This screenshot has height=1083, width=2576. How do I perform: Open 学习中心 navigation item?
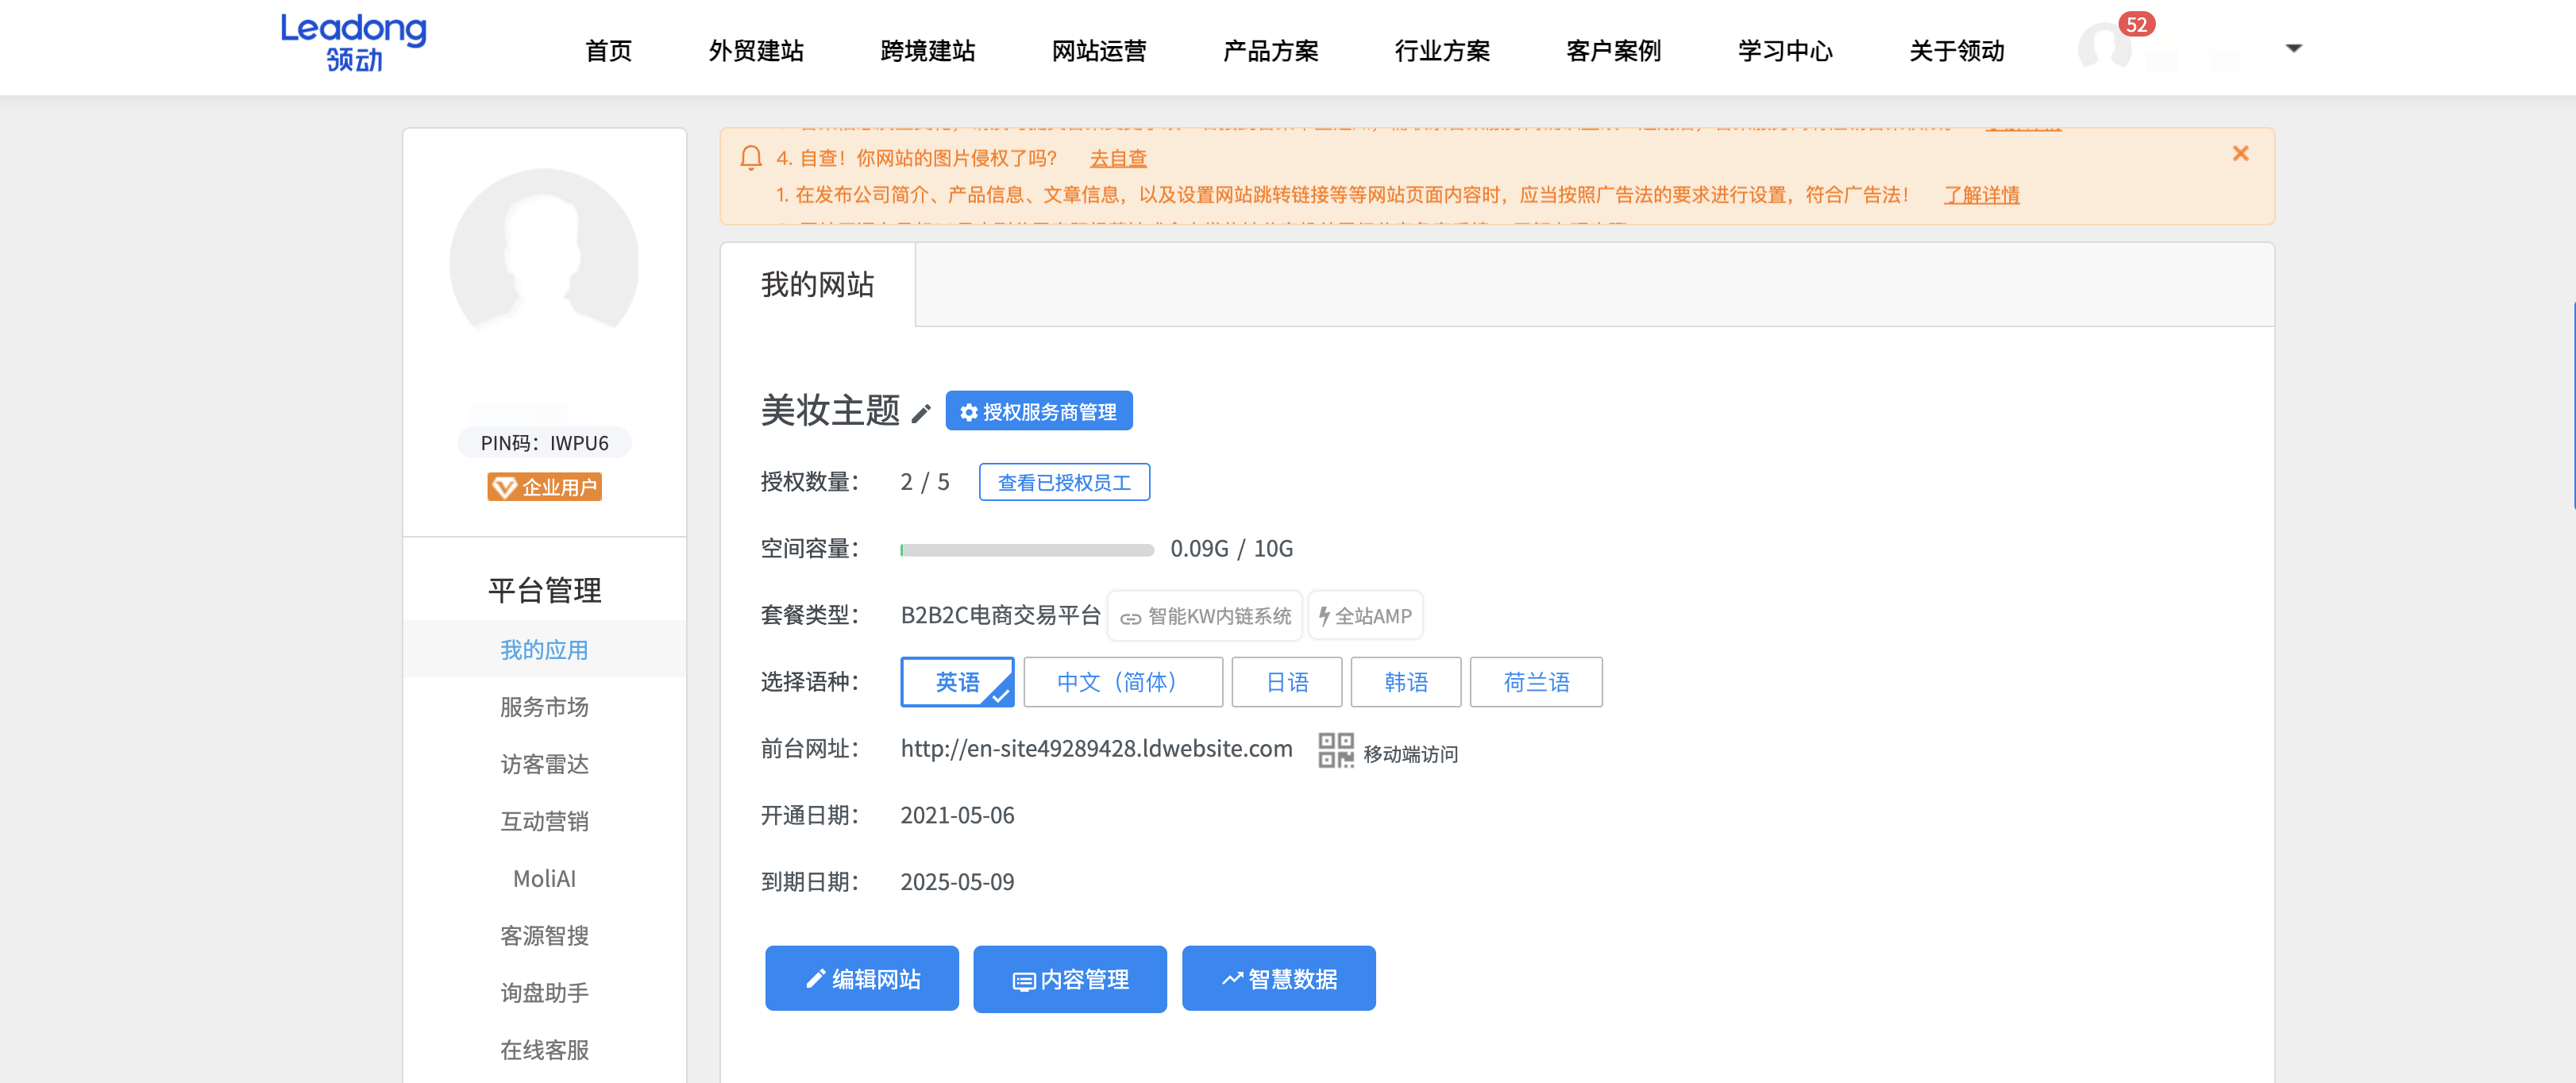pyautogui.click(x=1785, y=51)
